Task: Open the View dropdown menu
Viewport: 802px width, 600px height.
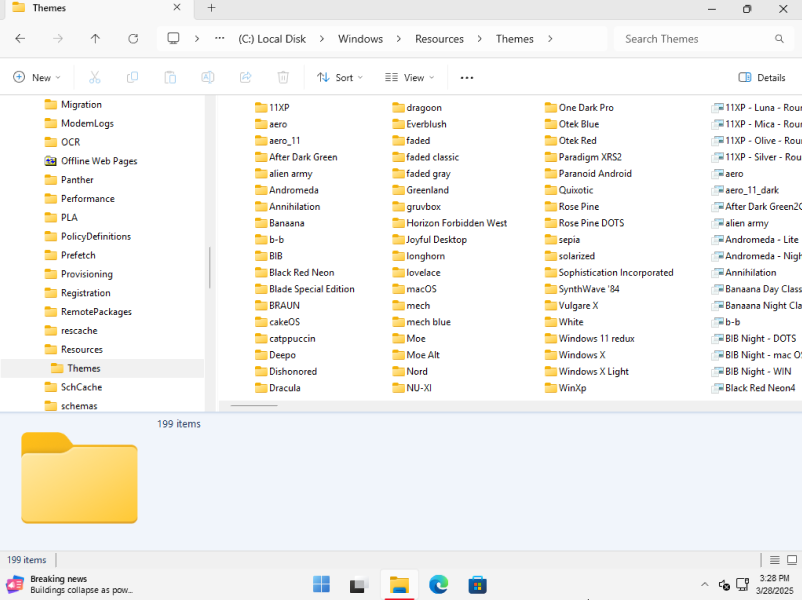Action: pyautogui.click(x=409, y=77)
